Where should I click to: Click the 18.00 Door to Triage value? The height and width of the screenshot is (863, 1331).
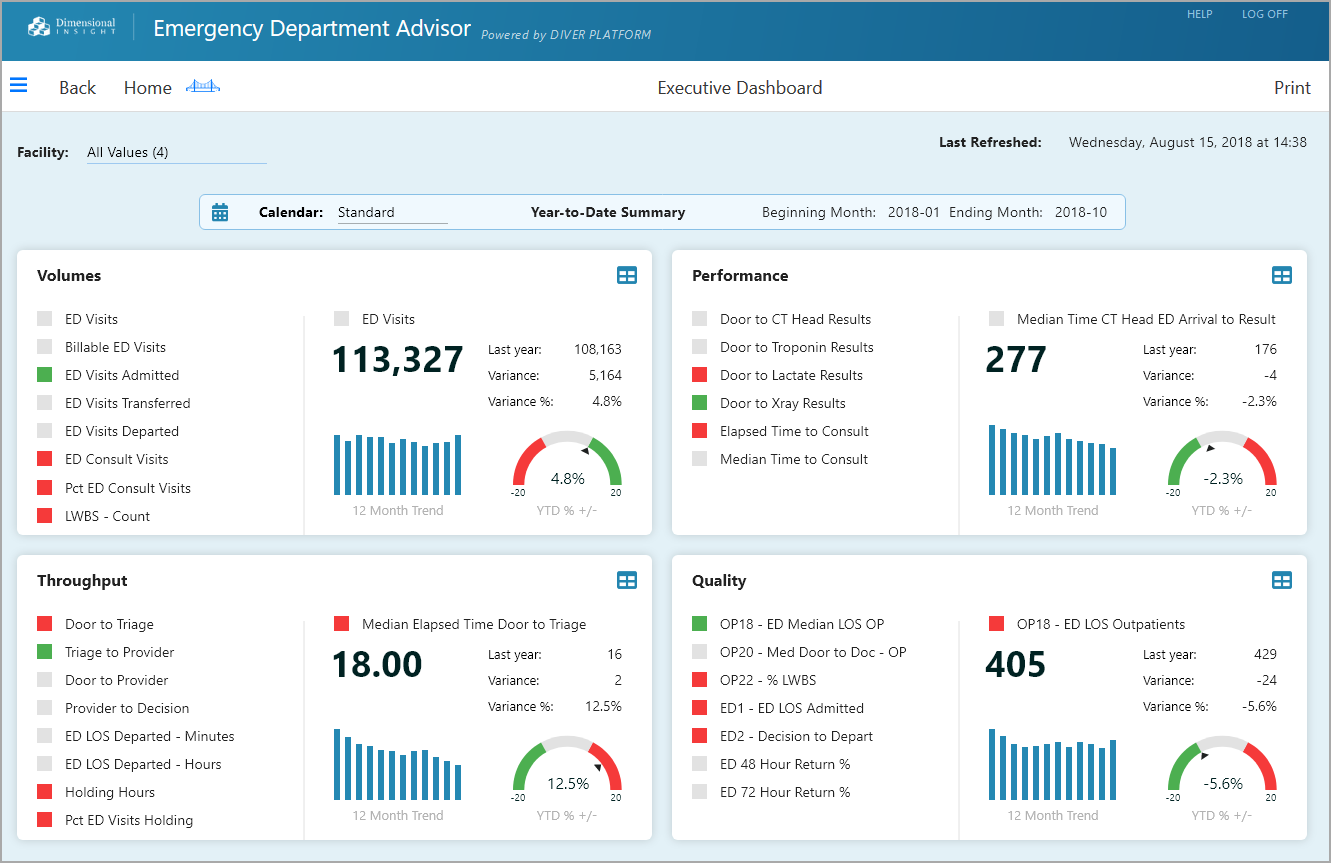coord(377,665)
